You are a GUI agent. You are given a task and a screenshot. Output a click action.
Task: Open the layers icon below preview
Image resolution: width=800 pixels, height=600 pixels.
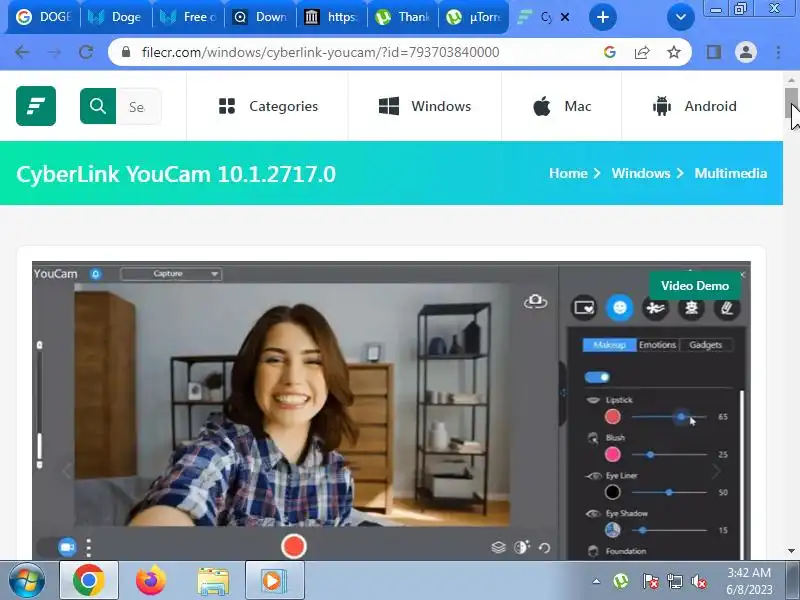(498, 547)
